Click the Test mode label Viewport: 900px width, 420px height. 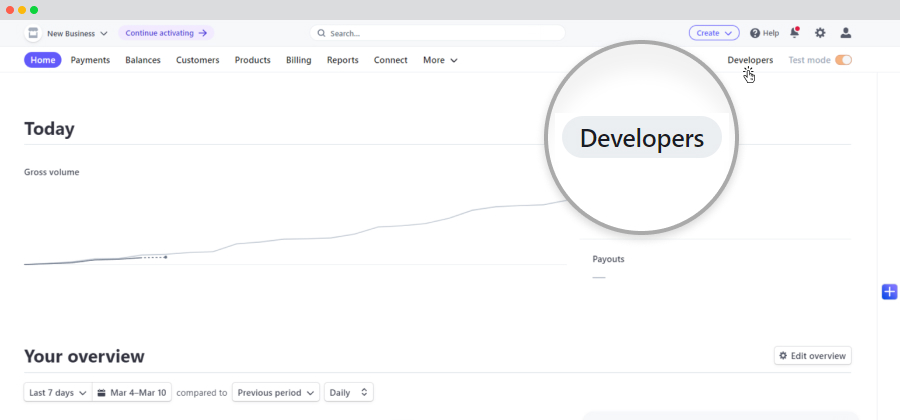809,60
